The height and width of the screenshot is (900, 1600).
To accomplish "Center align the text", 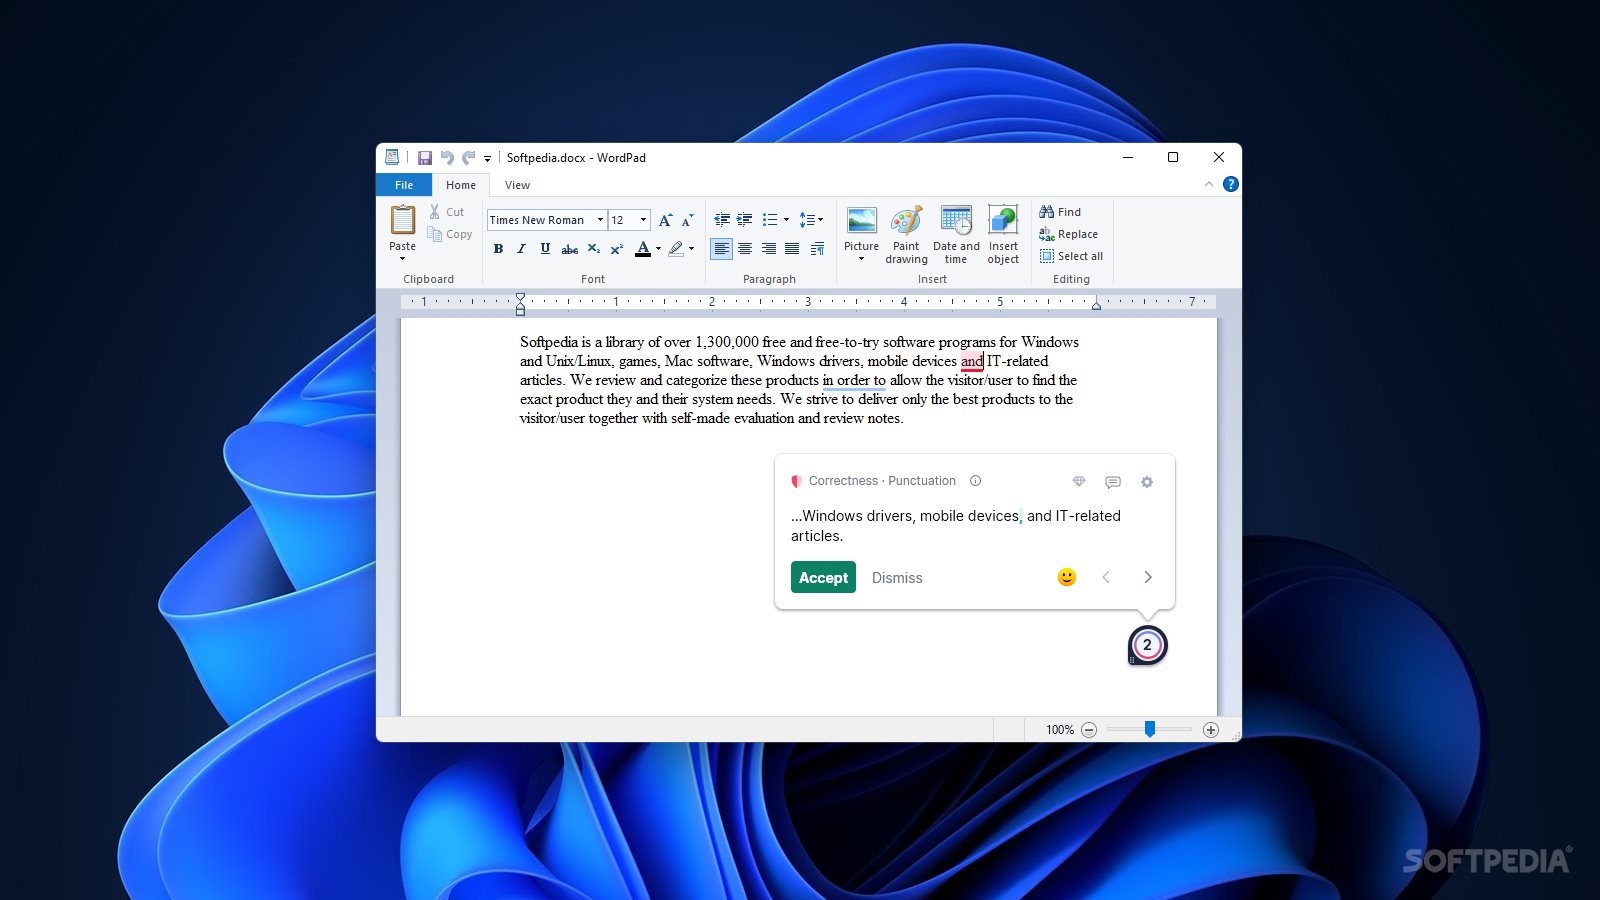I will pyautogui.click(x=745, y=249).
